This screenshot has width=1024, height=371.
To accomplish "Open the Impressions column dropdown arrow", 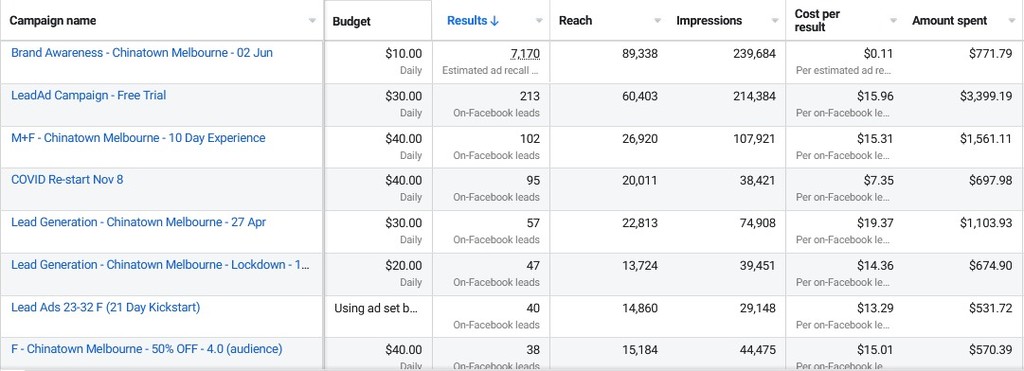I will coord(775,21).
